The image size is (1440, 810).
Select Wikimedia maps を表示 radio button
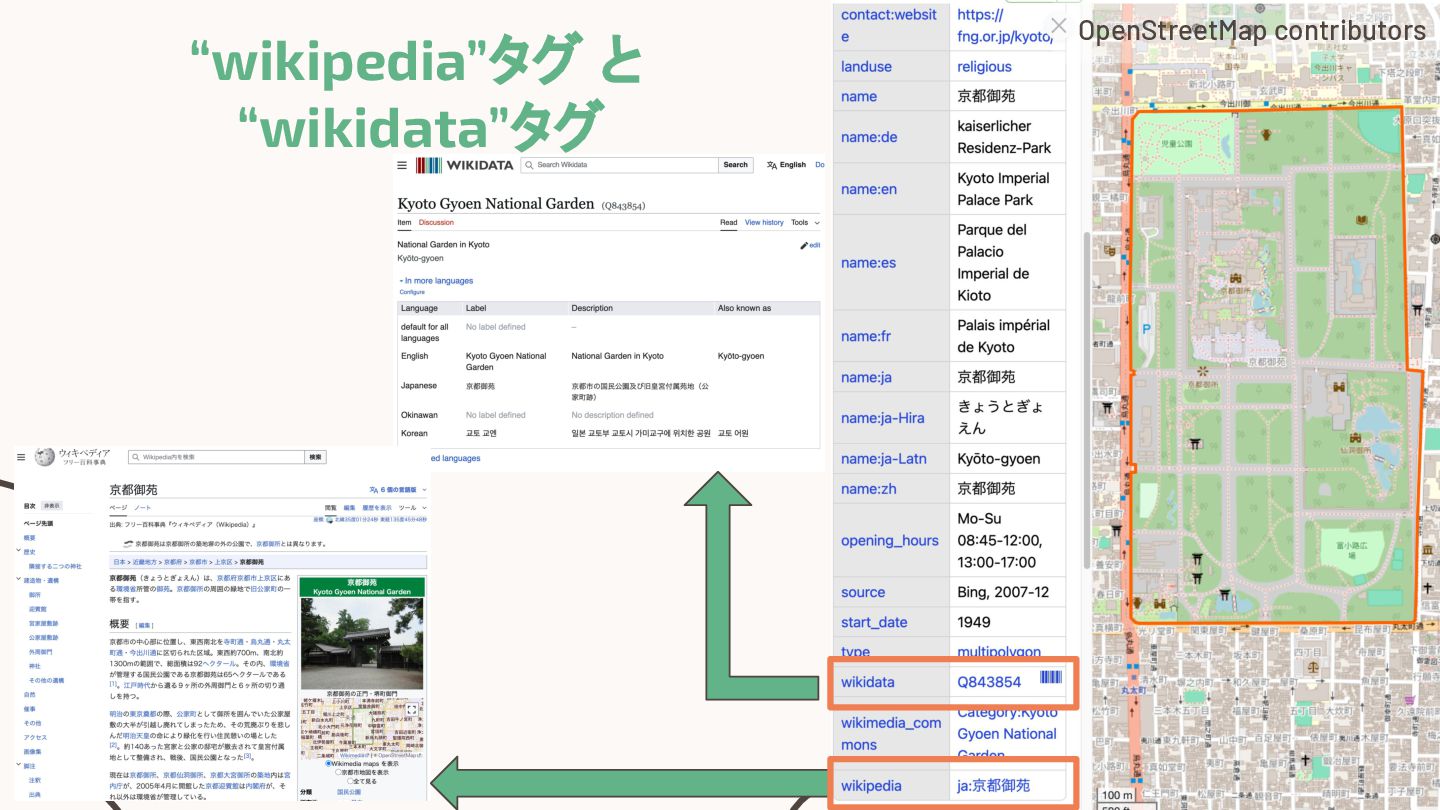coord(329,763)
